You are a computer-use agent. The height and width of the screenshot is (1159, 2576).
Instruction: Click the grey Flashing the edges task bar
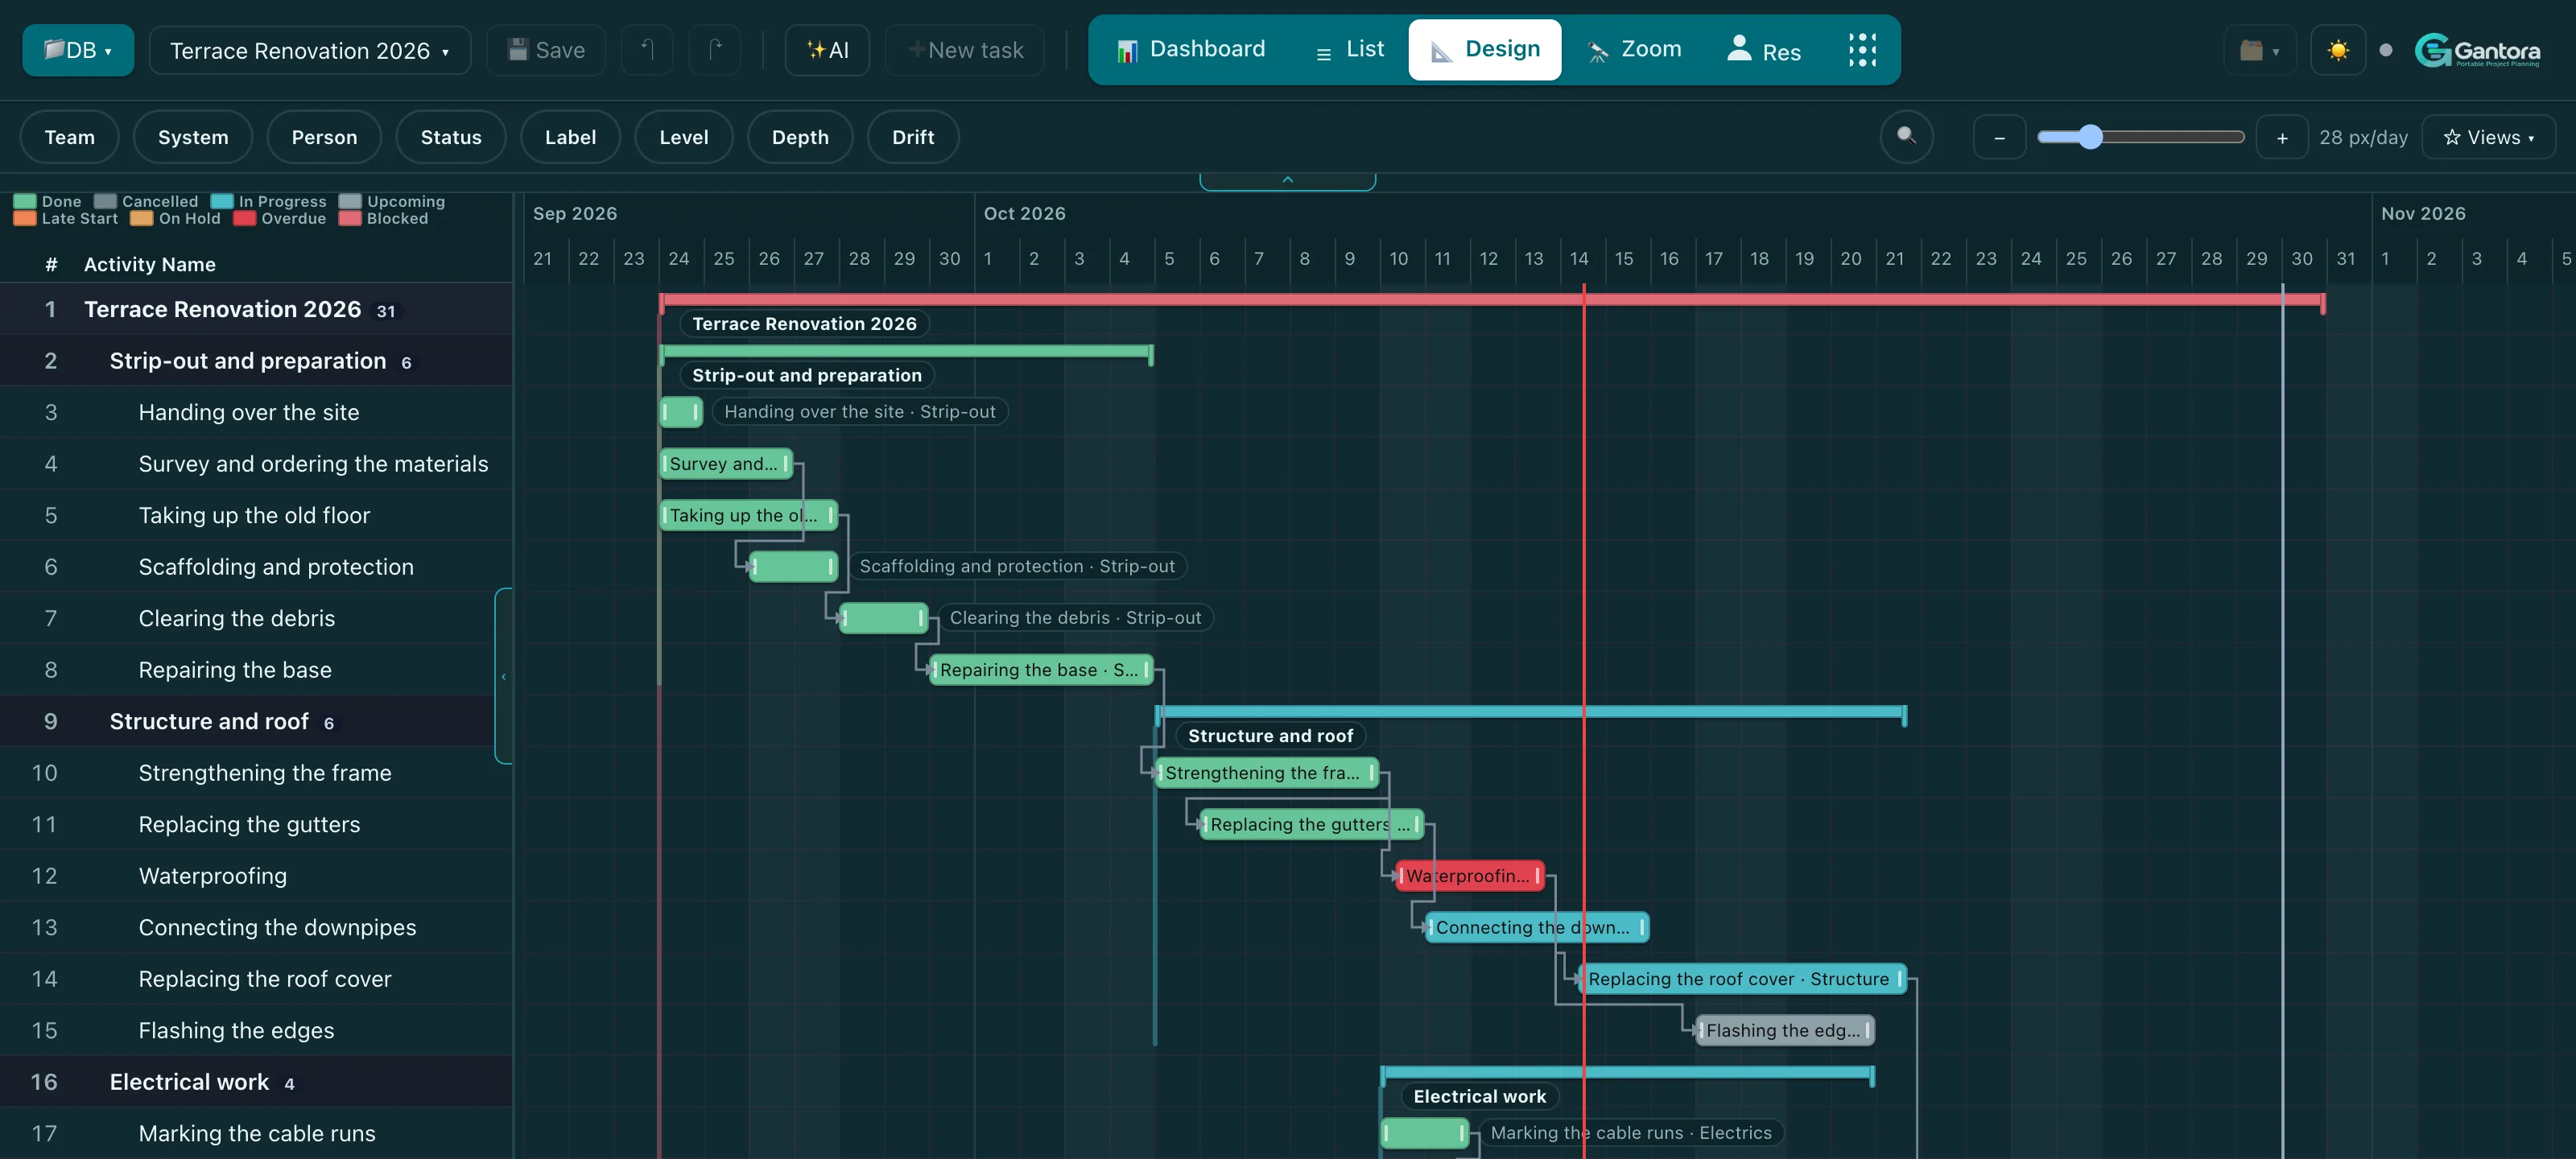click(x=1785, y=1030)
